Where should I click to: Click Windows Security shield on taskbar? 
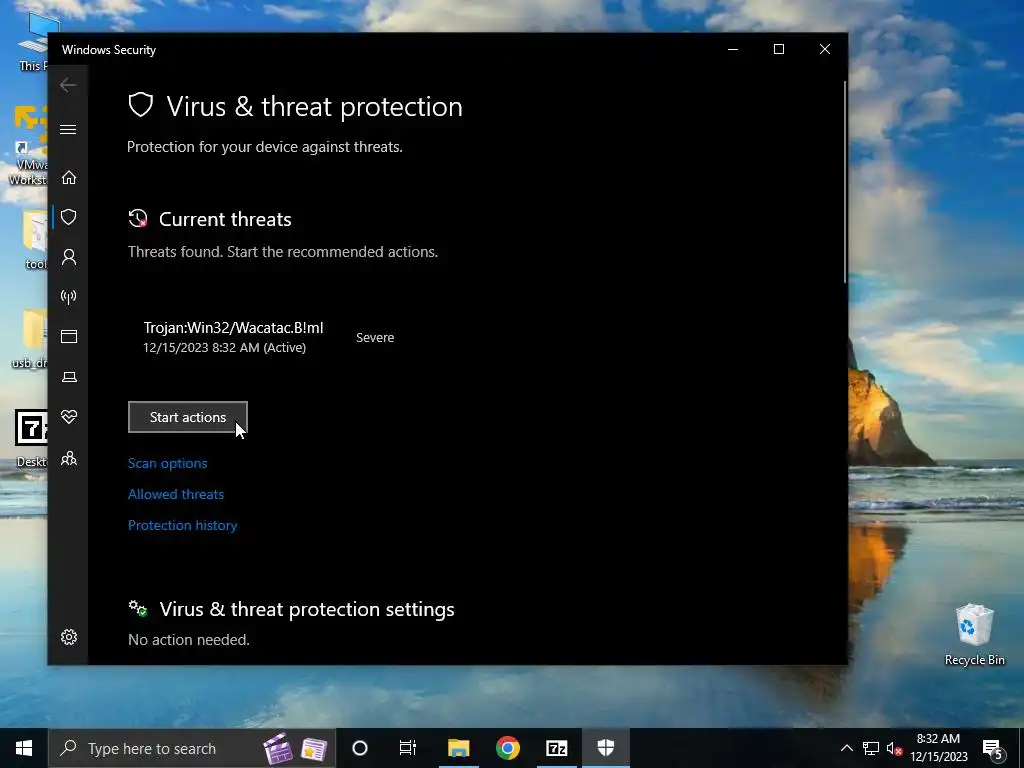(605, 748)
